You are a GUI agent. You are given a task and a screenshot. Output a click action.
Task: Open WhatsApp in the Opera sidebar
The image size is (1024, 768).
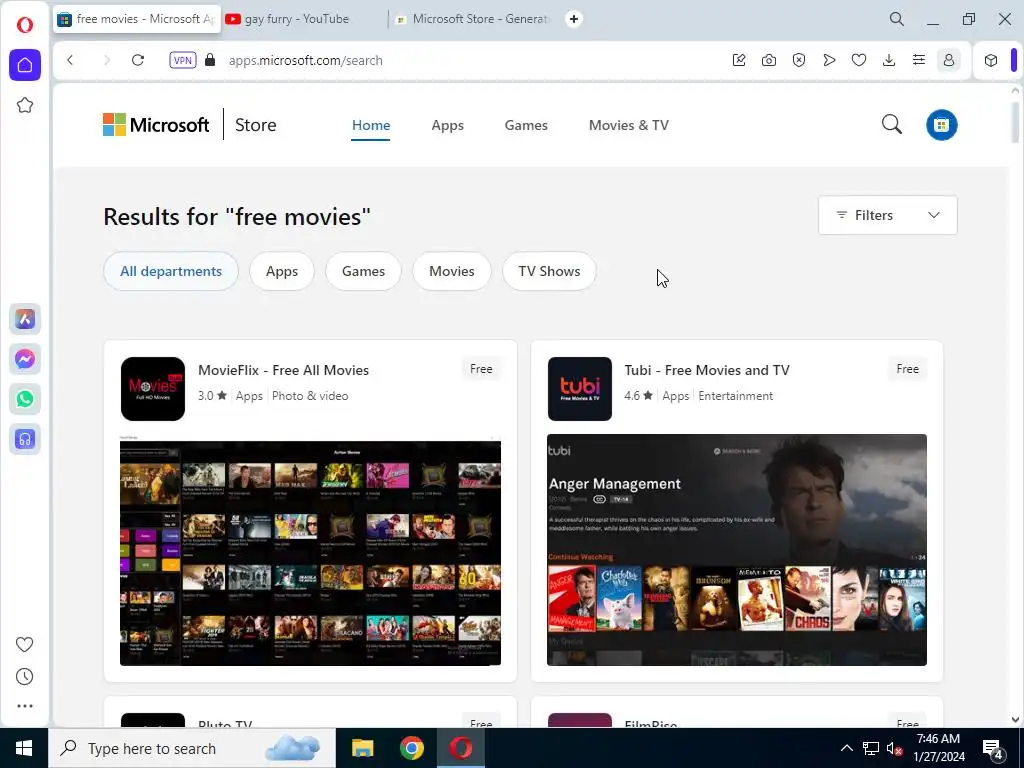tap(25, 399)
